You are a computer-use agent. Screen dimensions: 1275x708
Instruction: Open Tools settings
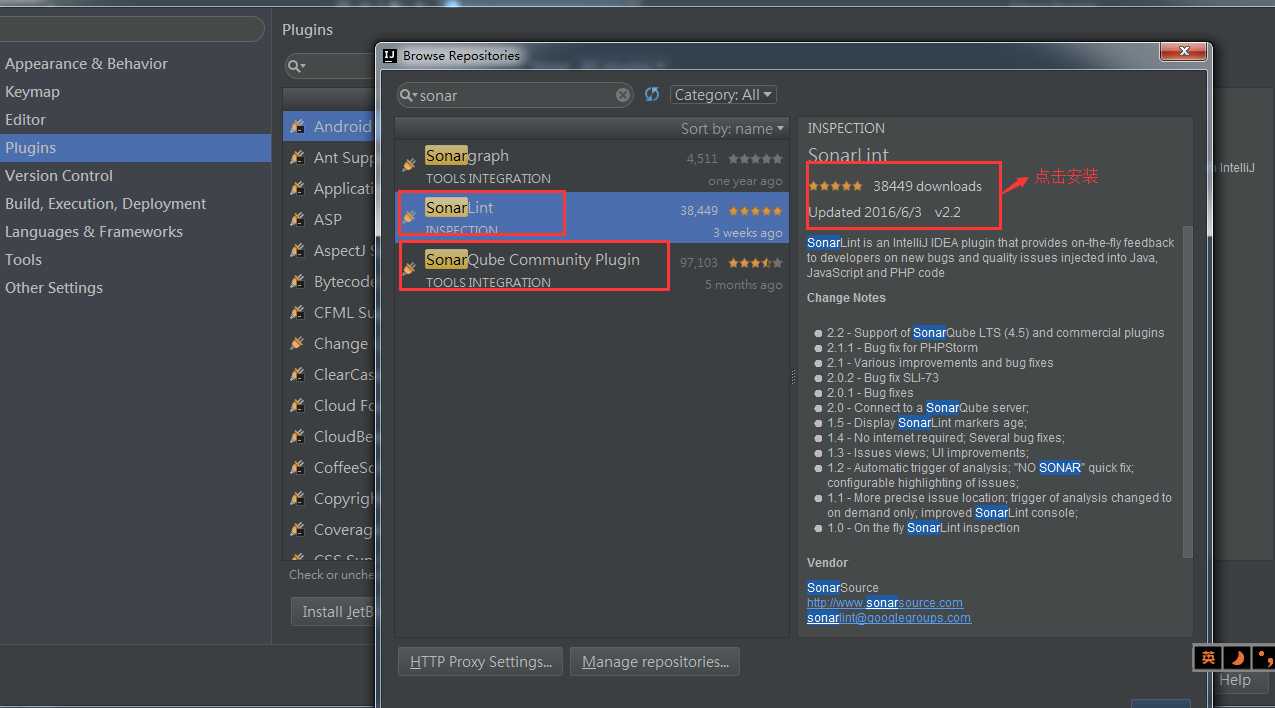coord(23,259)
